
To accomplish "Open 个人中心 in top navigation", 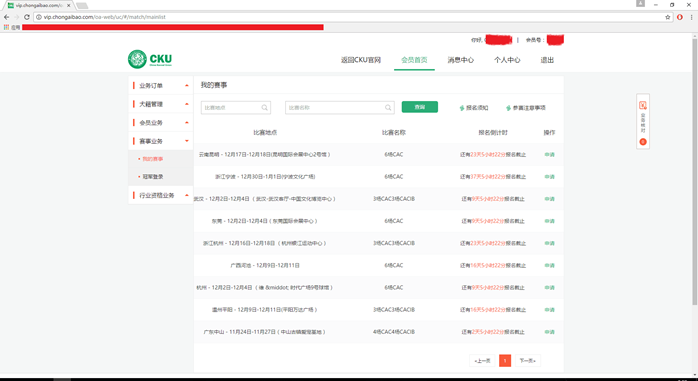I will [x=507, y=60].
